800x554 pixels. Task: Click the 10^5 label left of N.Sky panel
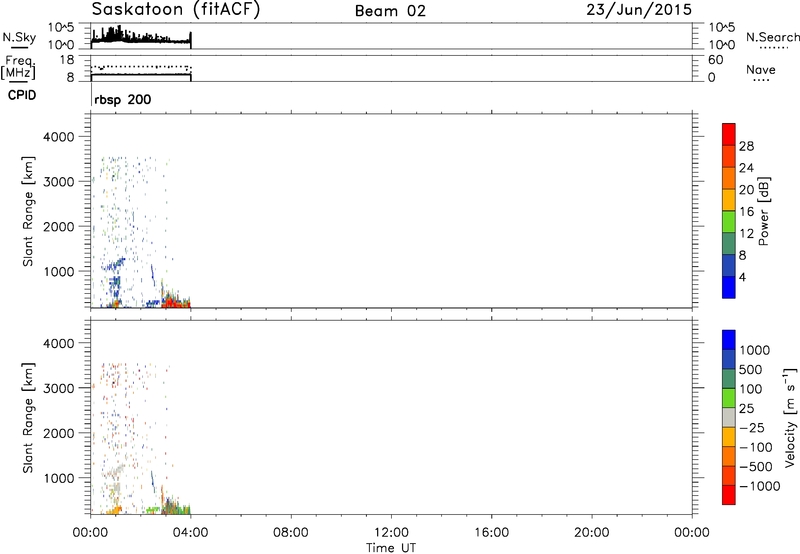61,28
